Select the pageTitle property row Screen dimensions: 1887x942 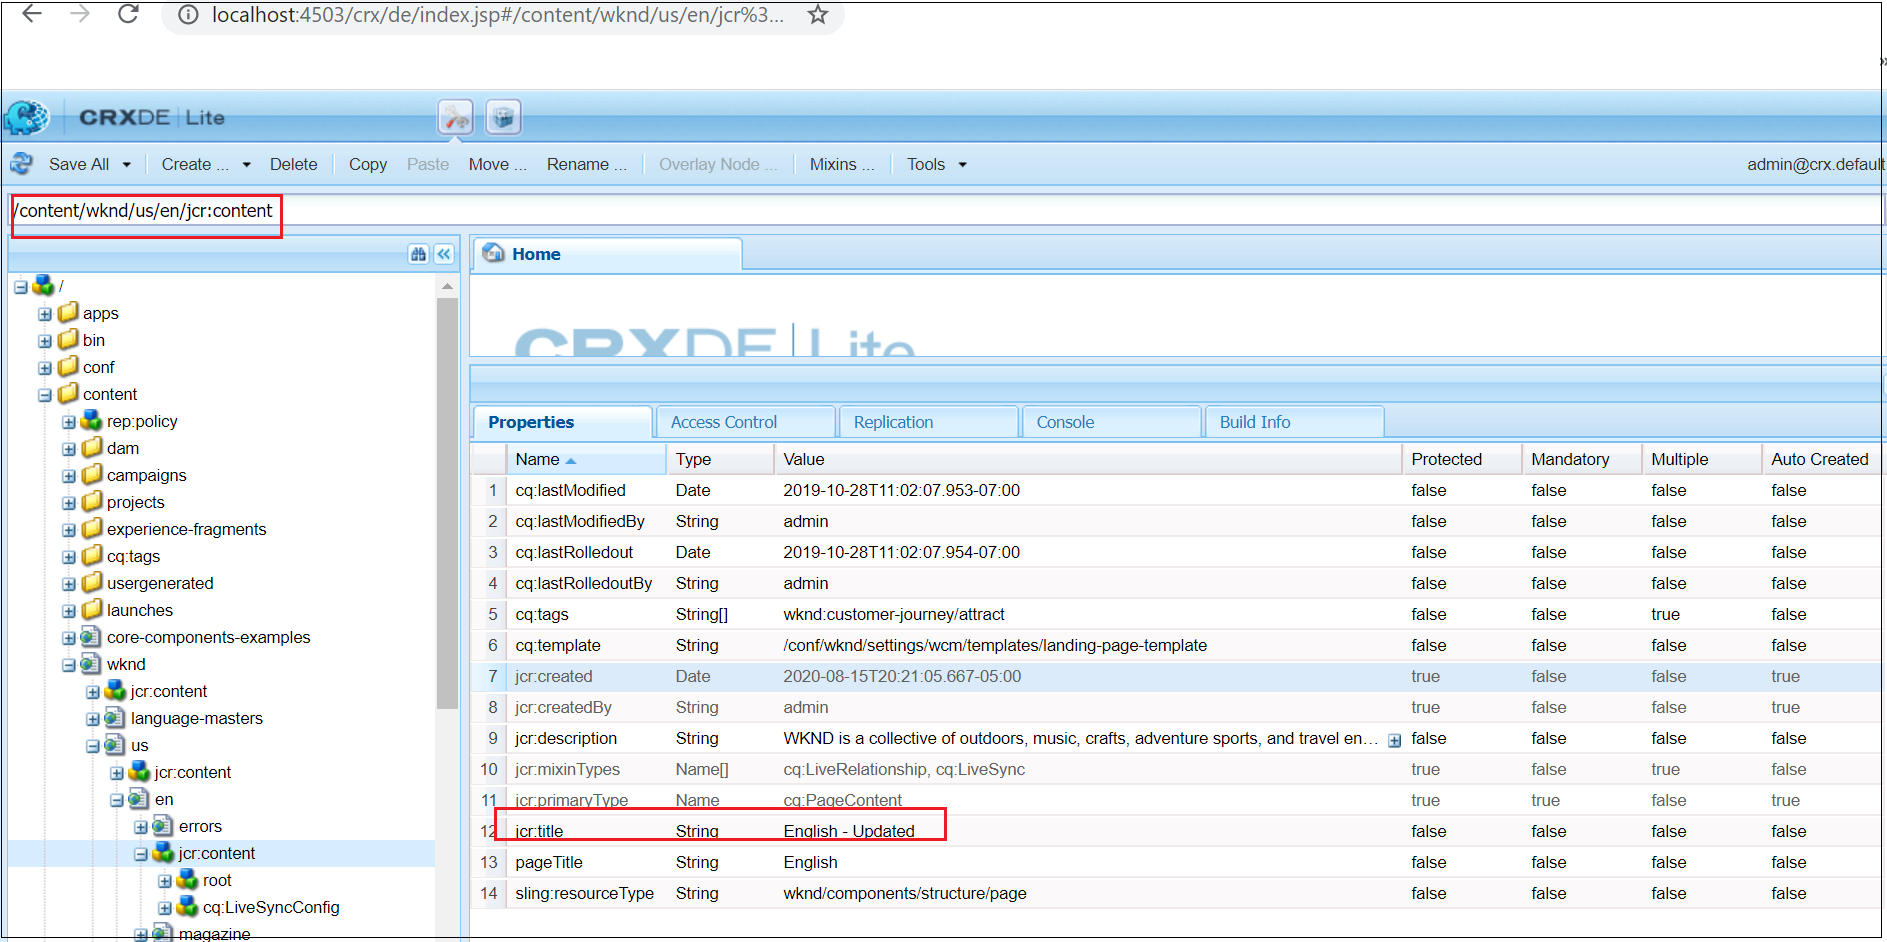click(1175, 862)
